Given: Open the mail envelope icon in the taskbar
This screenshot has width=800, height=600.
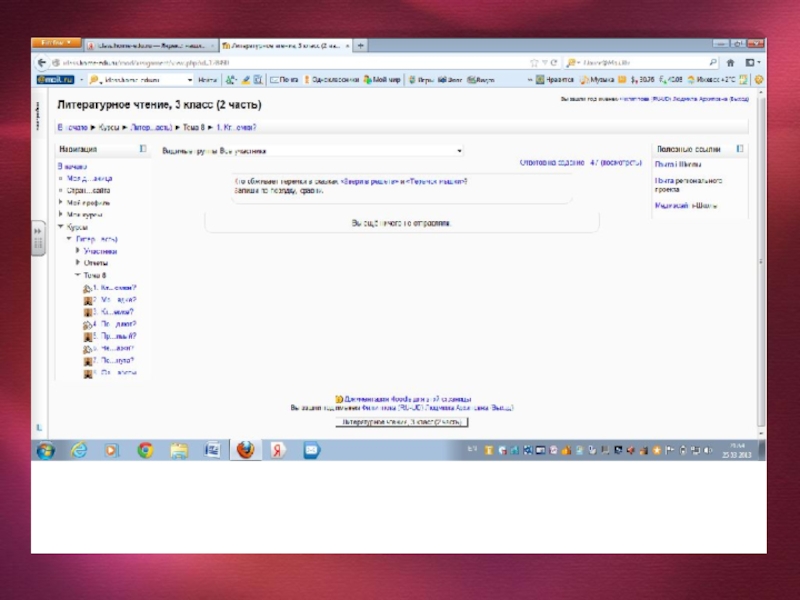Looking at the screenshot, I should [x=311, y=451].
